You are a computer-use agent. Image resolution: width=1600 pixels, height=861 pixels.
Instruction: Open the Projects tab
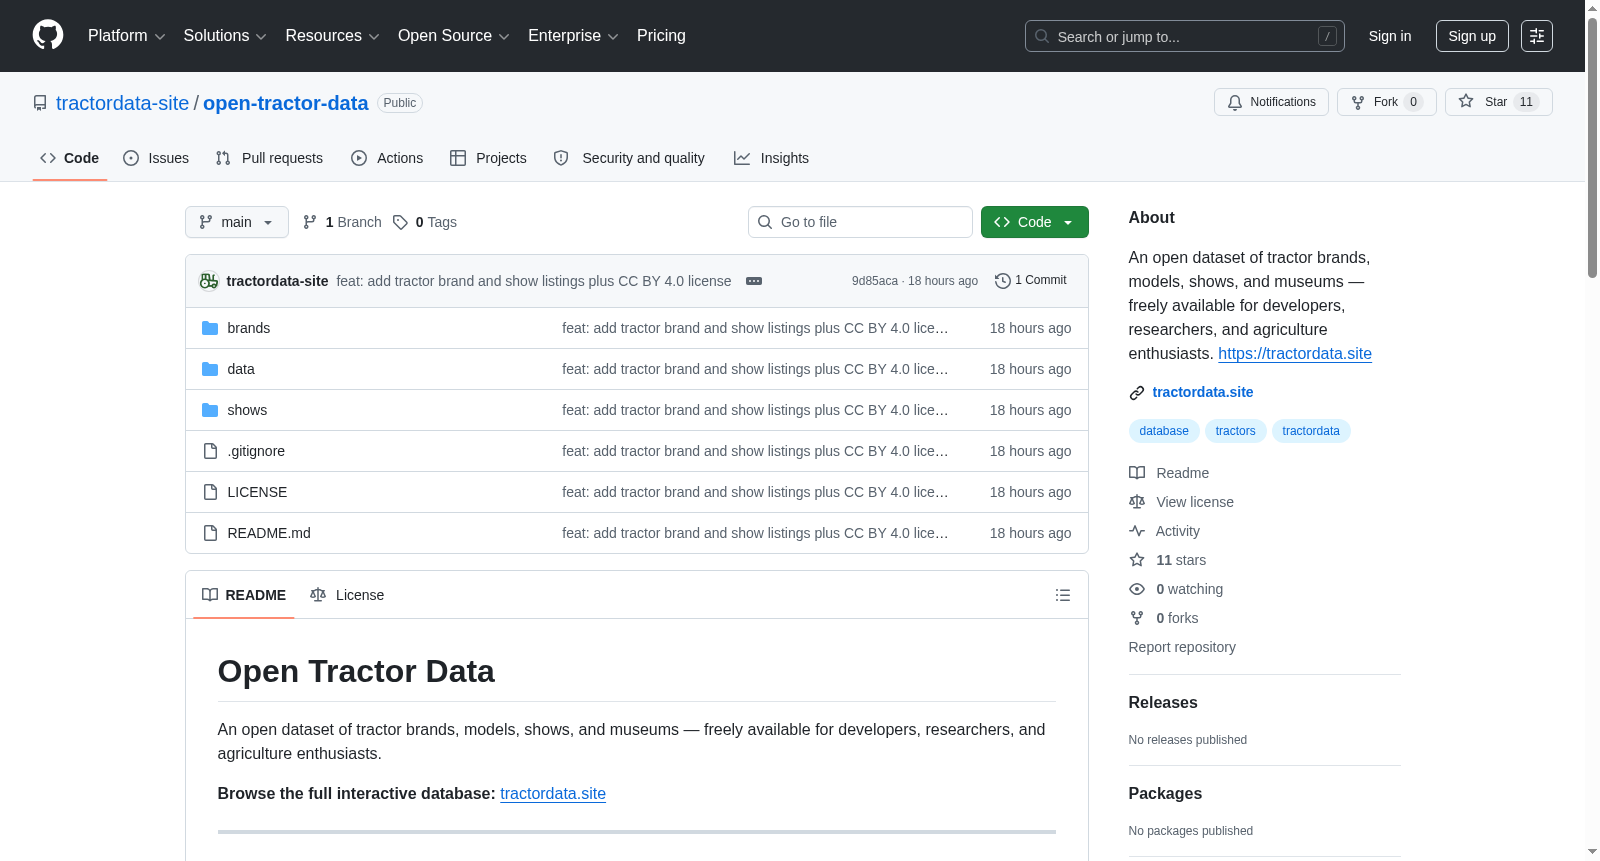click(x=488, y=158)
